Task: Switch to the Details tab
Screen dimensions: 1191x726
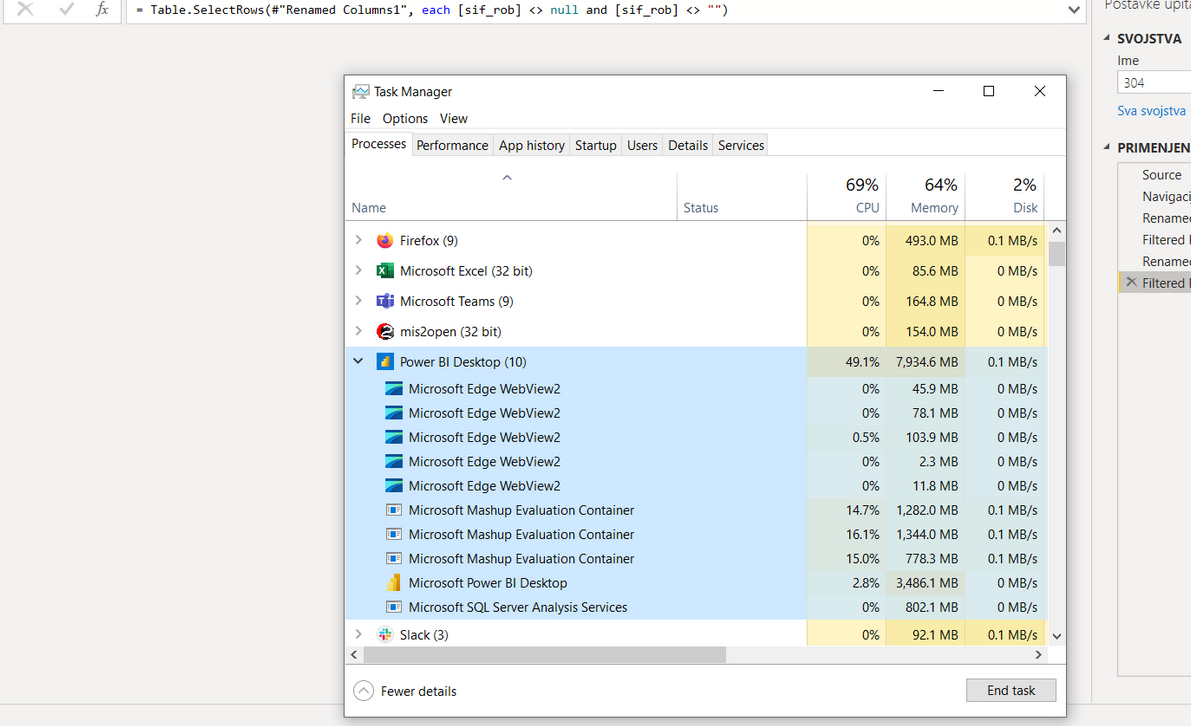Action: point(687,145)
